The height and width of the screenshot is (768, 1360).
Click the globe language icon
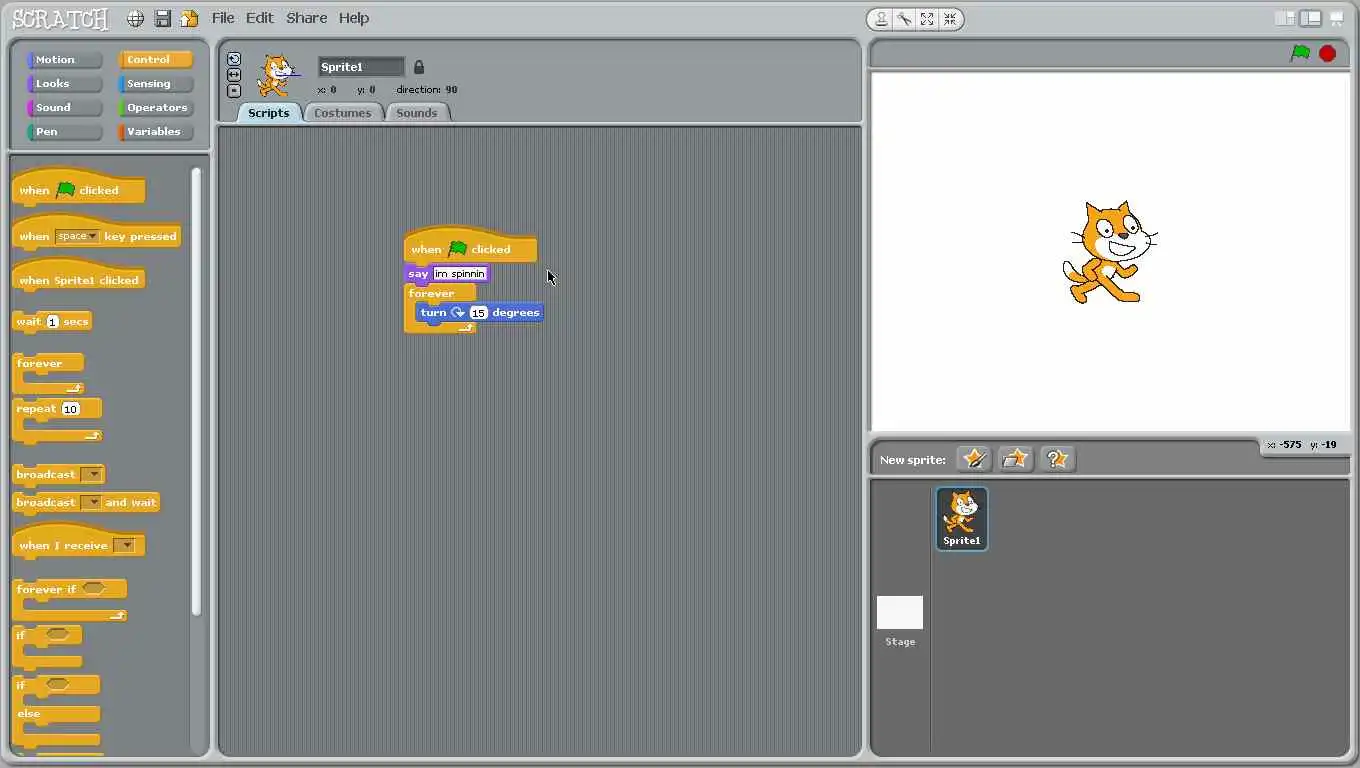pos(135,18)
